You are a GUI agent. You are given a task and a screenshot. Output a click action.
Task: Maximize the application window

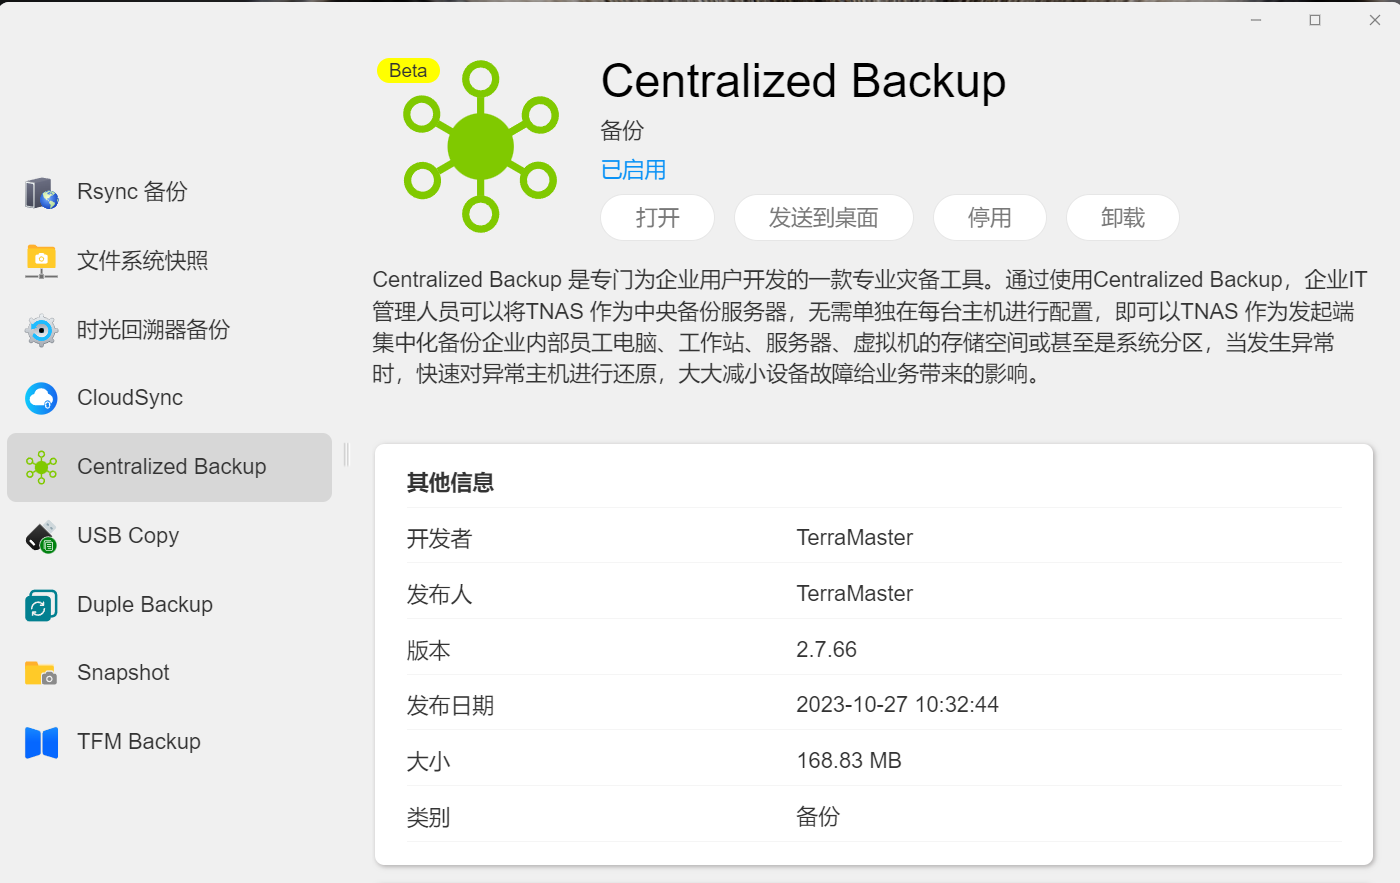[1315, 20]
